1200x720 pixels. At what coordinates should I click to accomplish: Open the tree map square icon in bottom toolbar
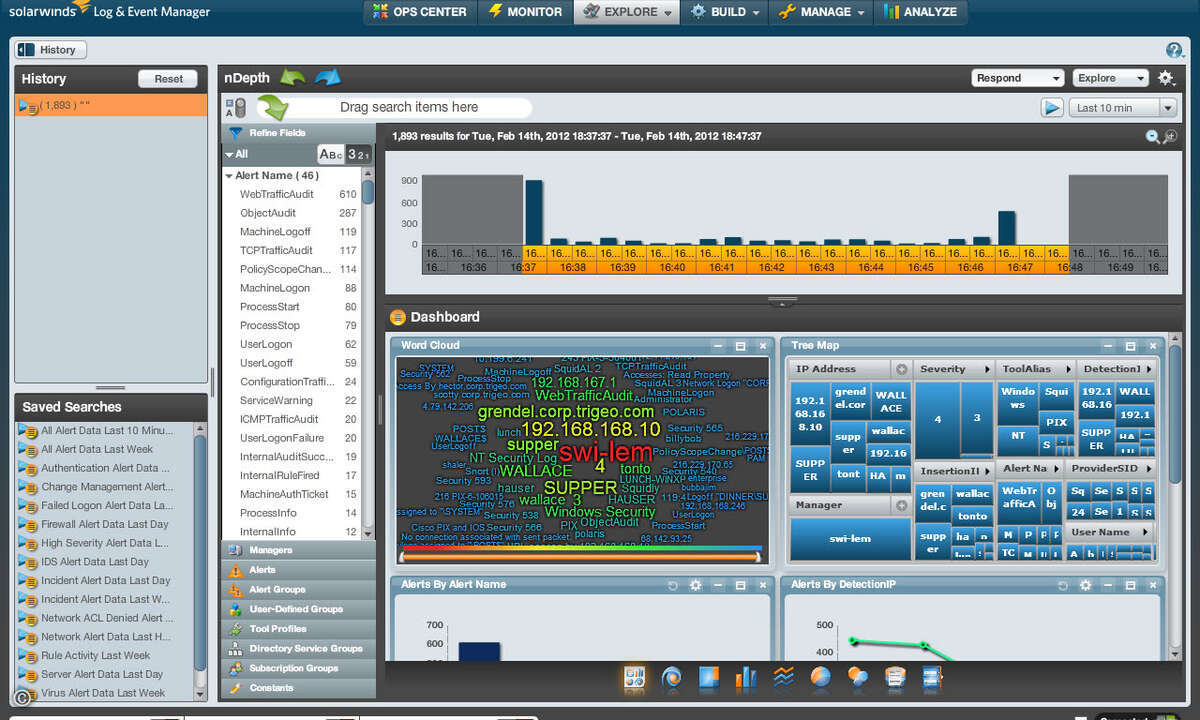click(709, 679)
